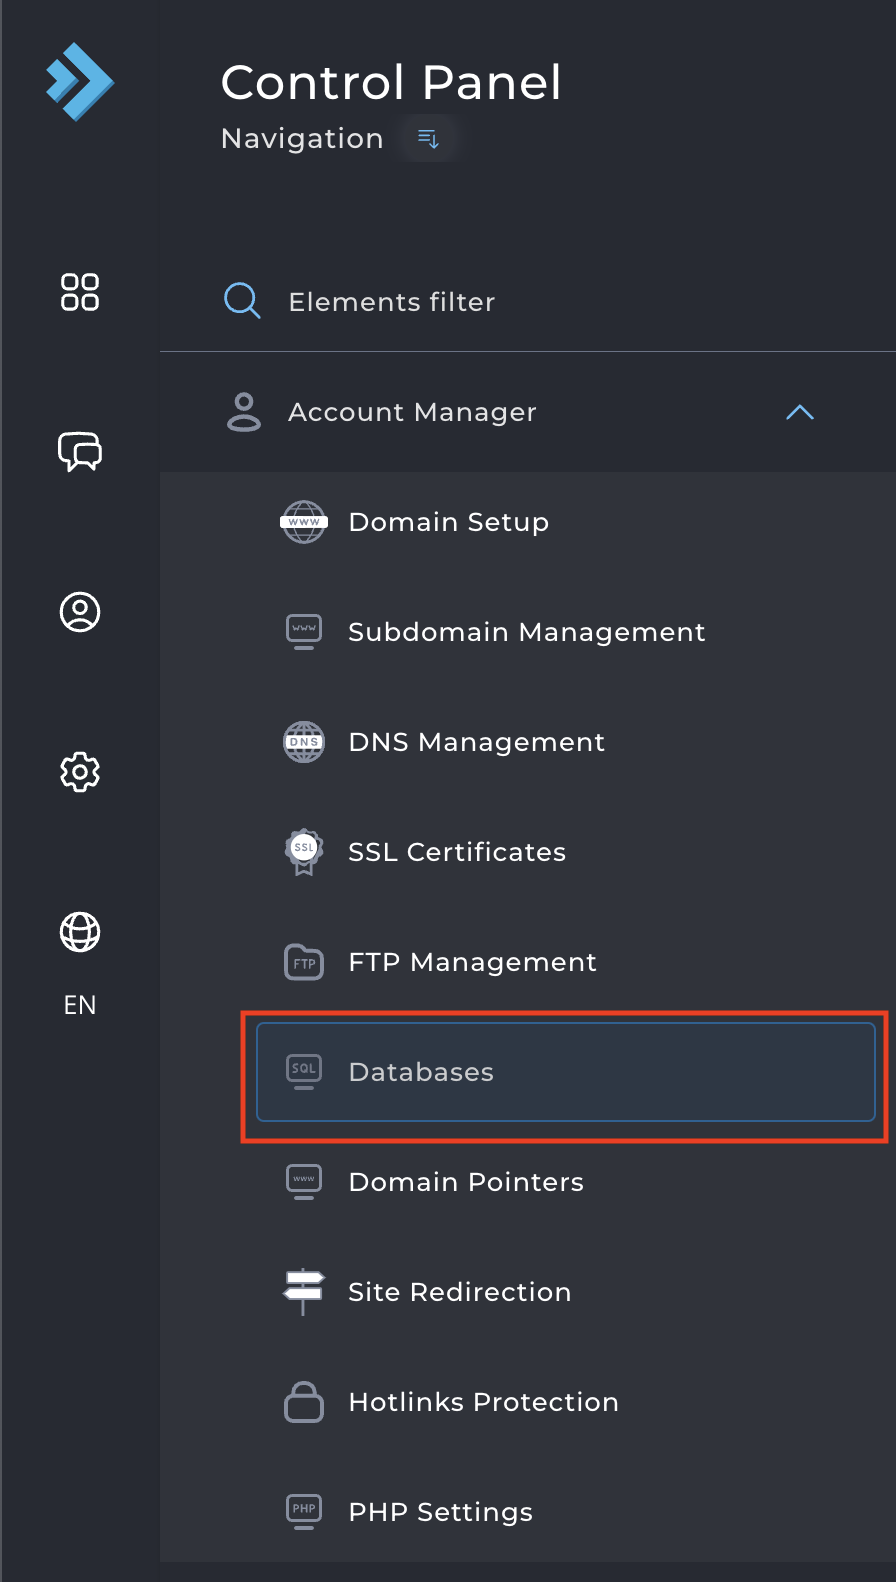Viewport: 896px width, 1582px height.
Task: Click the globe language icon
Action: pos(80,932)
